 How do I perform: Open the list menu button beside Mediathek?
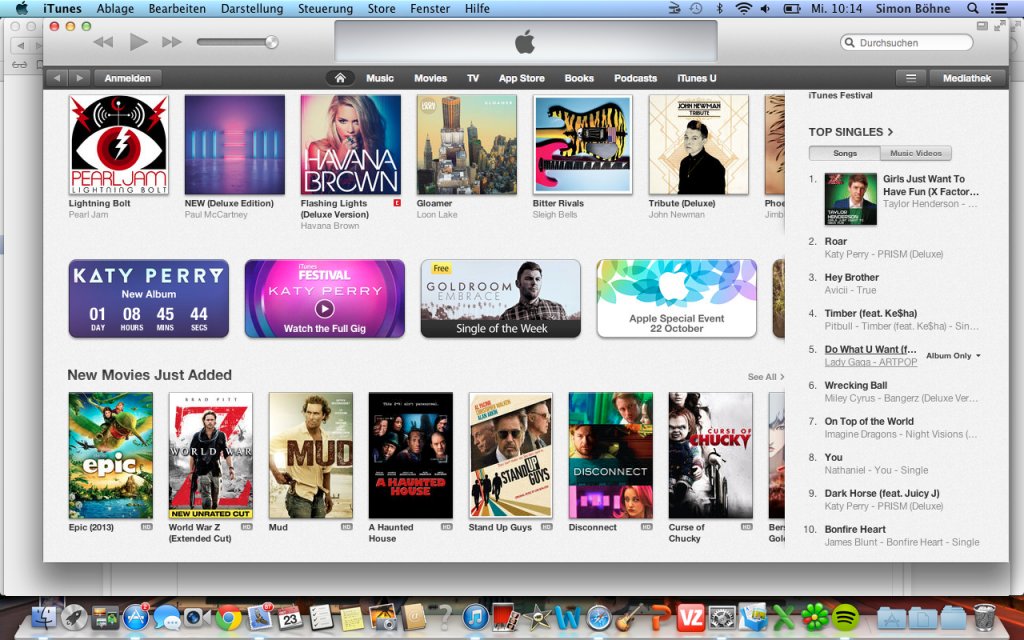tap(910, 78)
